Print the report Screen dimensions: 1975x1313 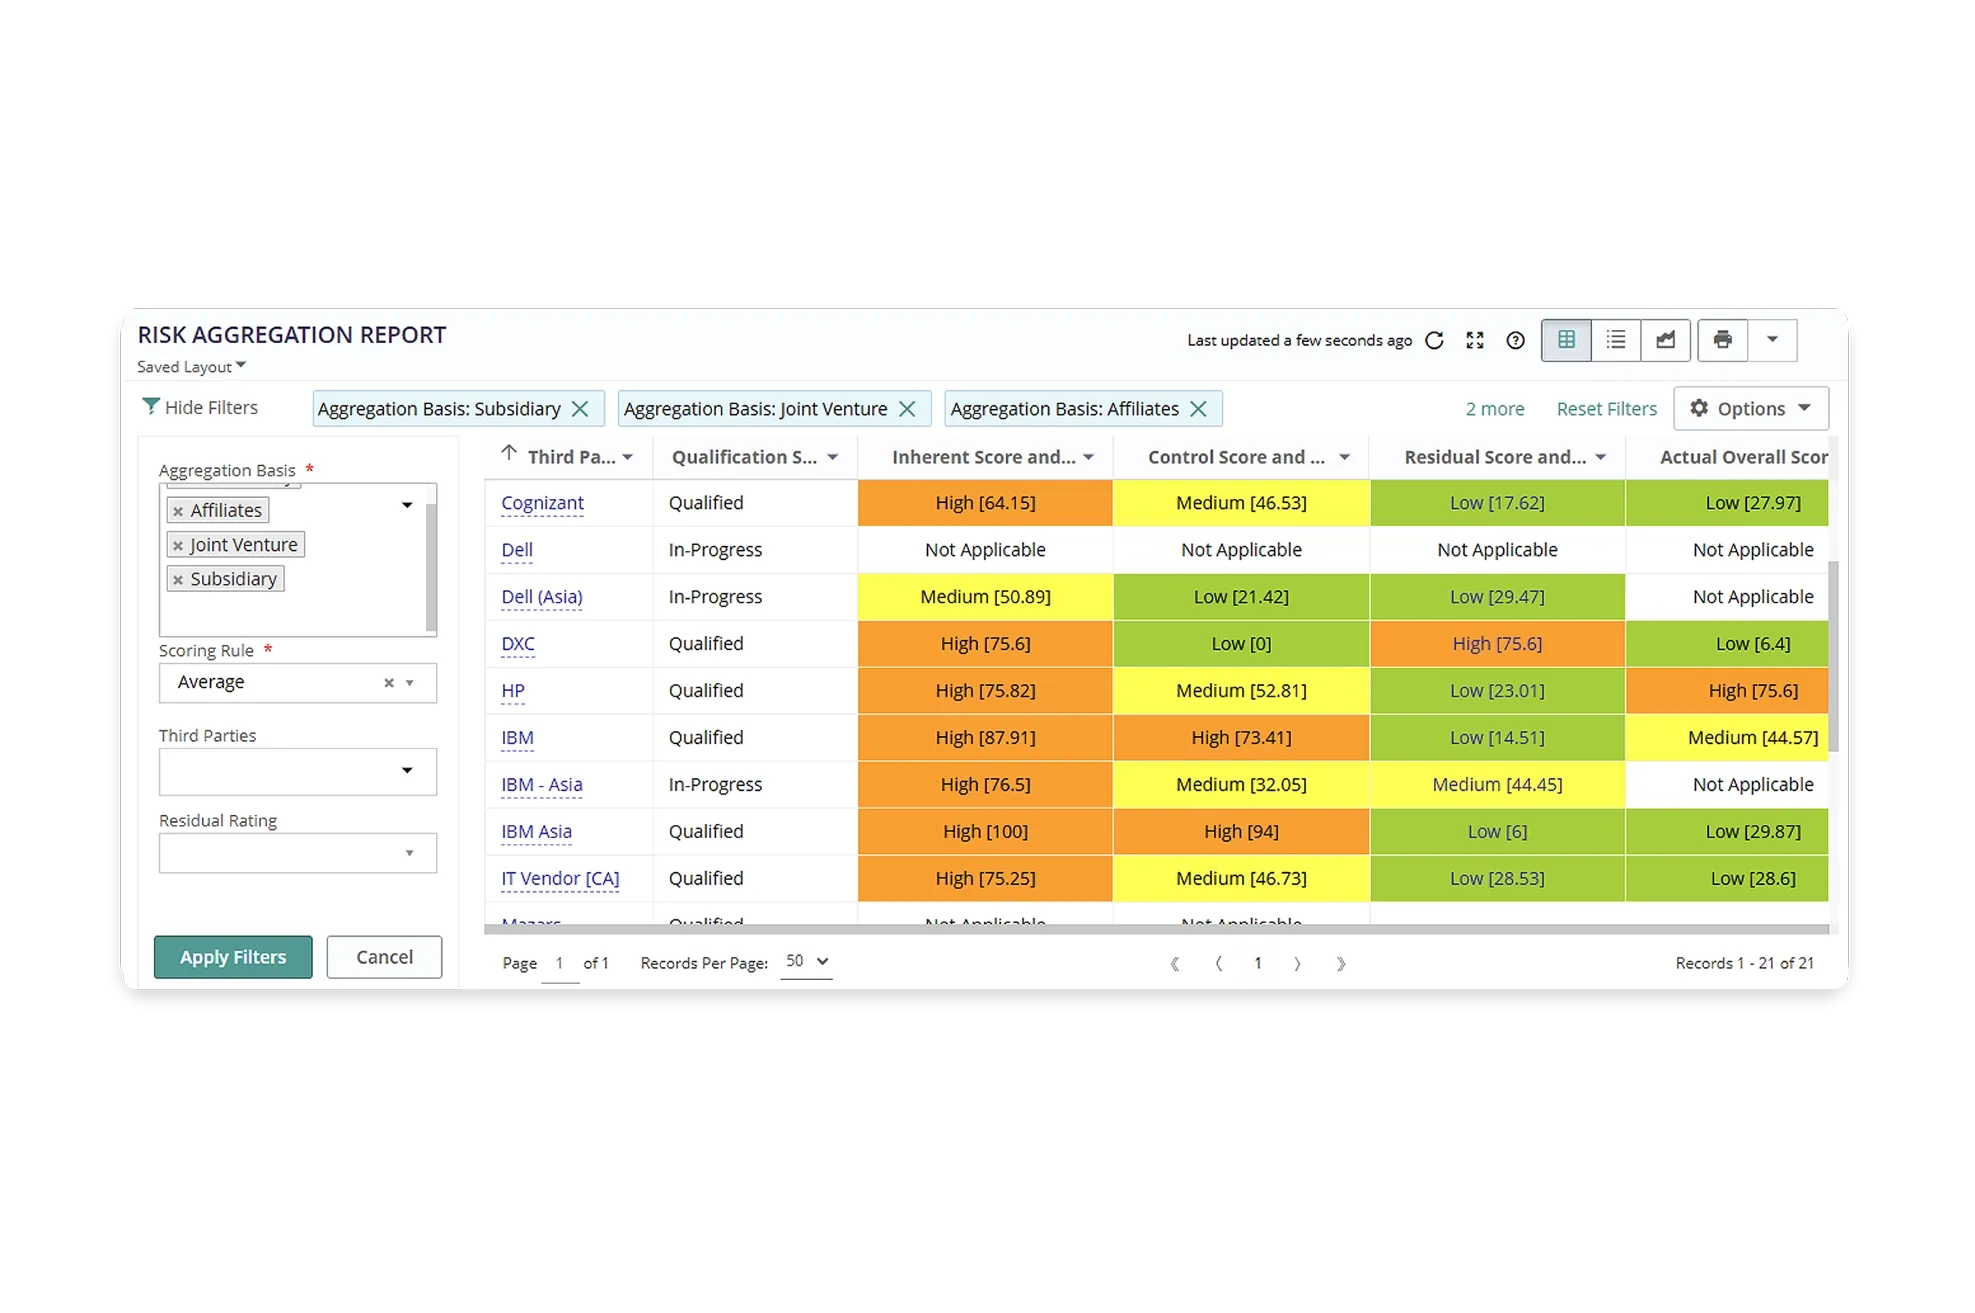pos(1722,340)
